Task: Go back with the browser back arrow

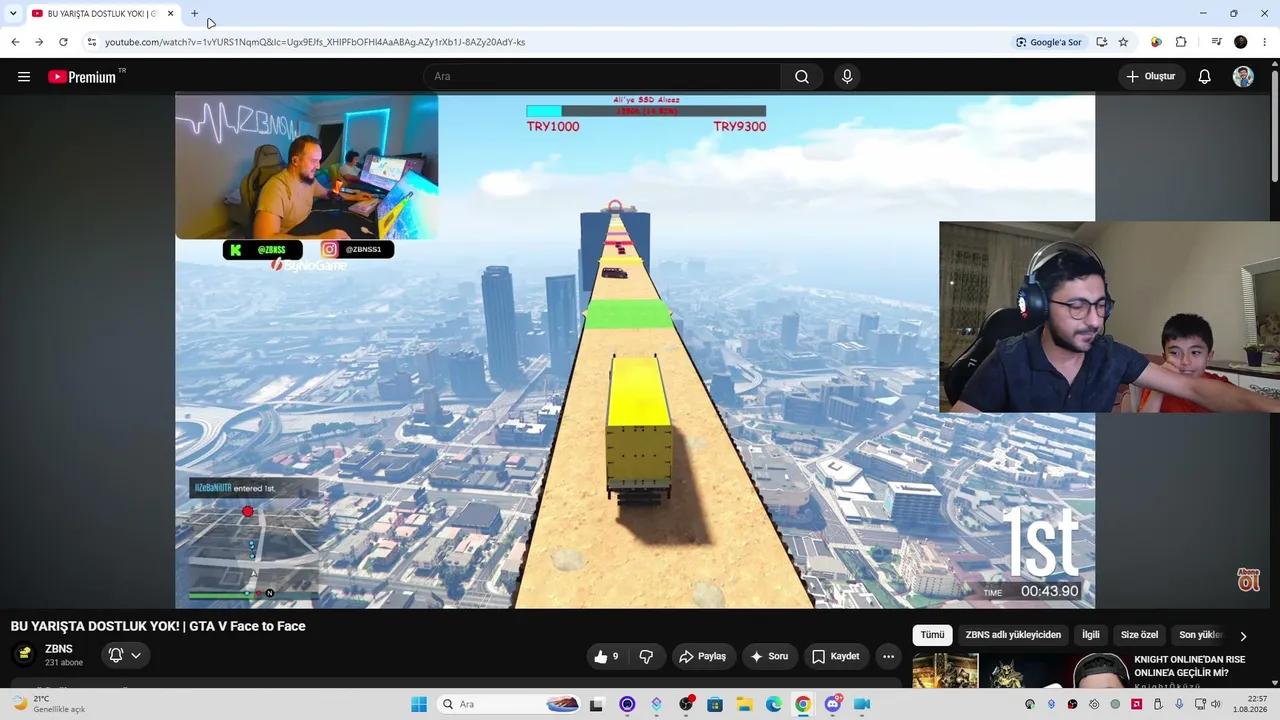Action: 15,42
